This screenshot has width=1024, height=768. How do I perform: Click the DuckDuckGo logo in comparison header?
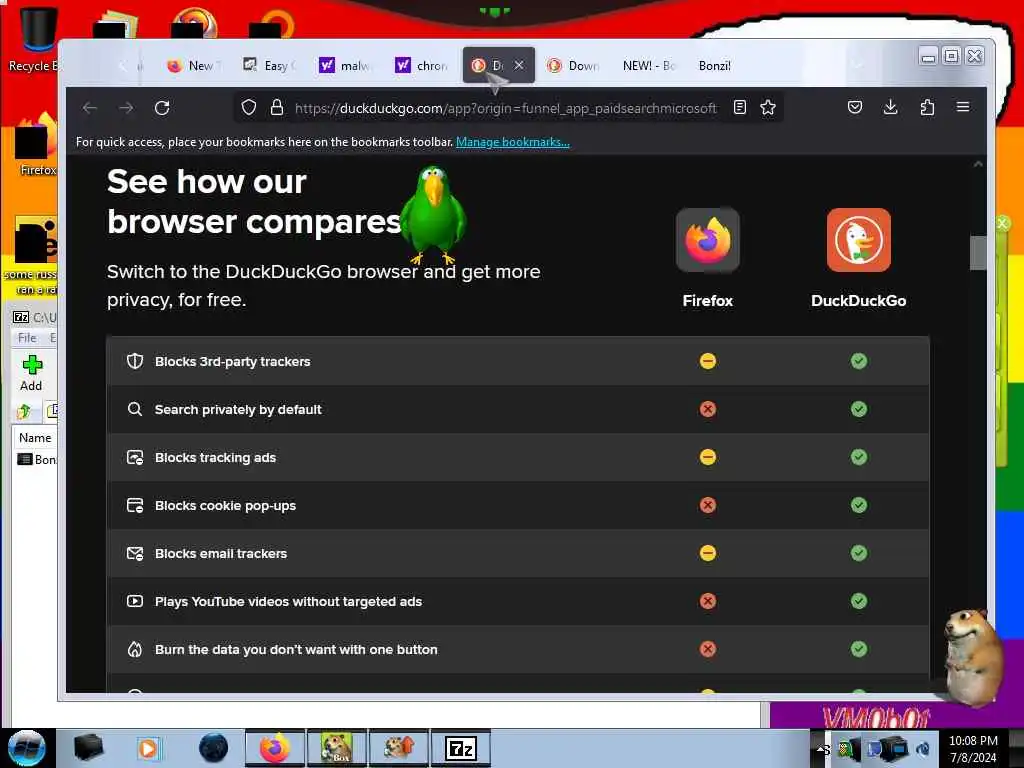point(858,240)
